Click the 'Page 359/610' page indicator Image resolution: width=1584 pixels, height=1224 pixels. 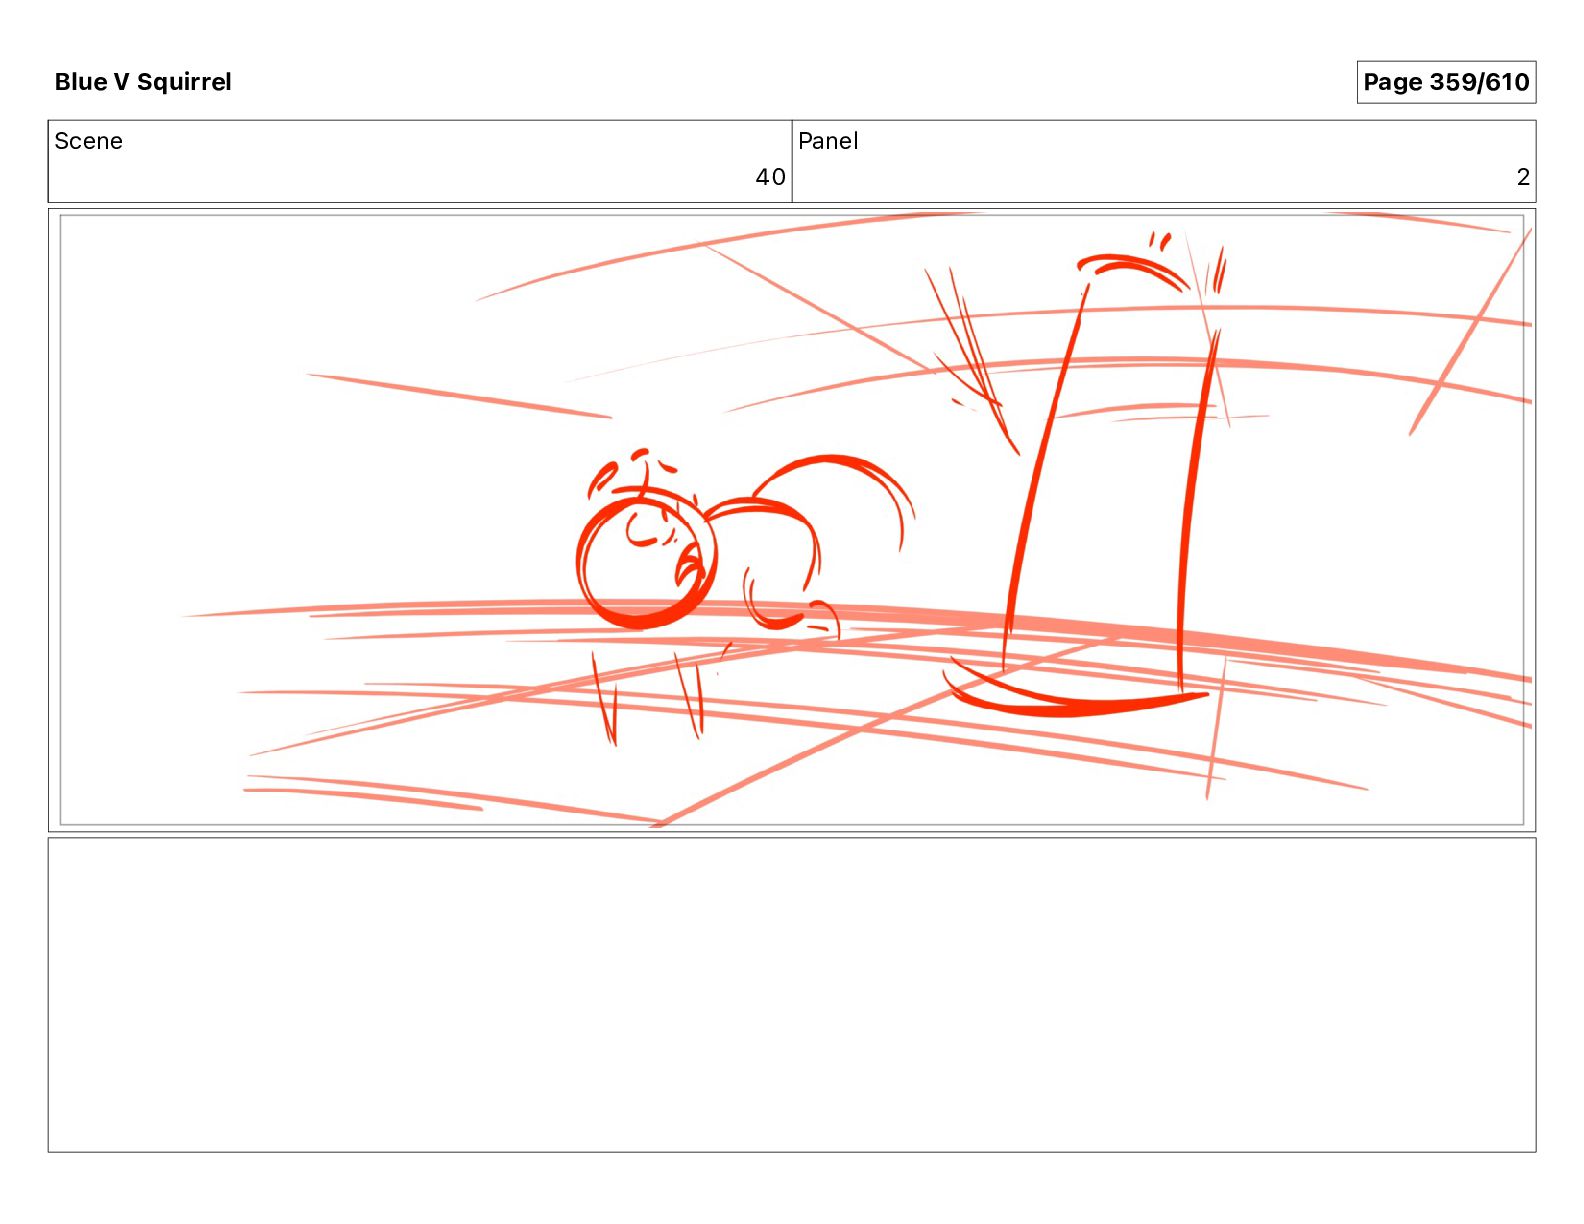[x=1446, y=82]
